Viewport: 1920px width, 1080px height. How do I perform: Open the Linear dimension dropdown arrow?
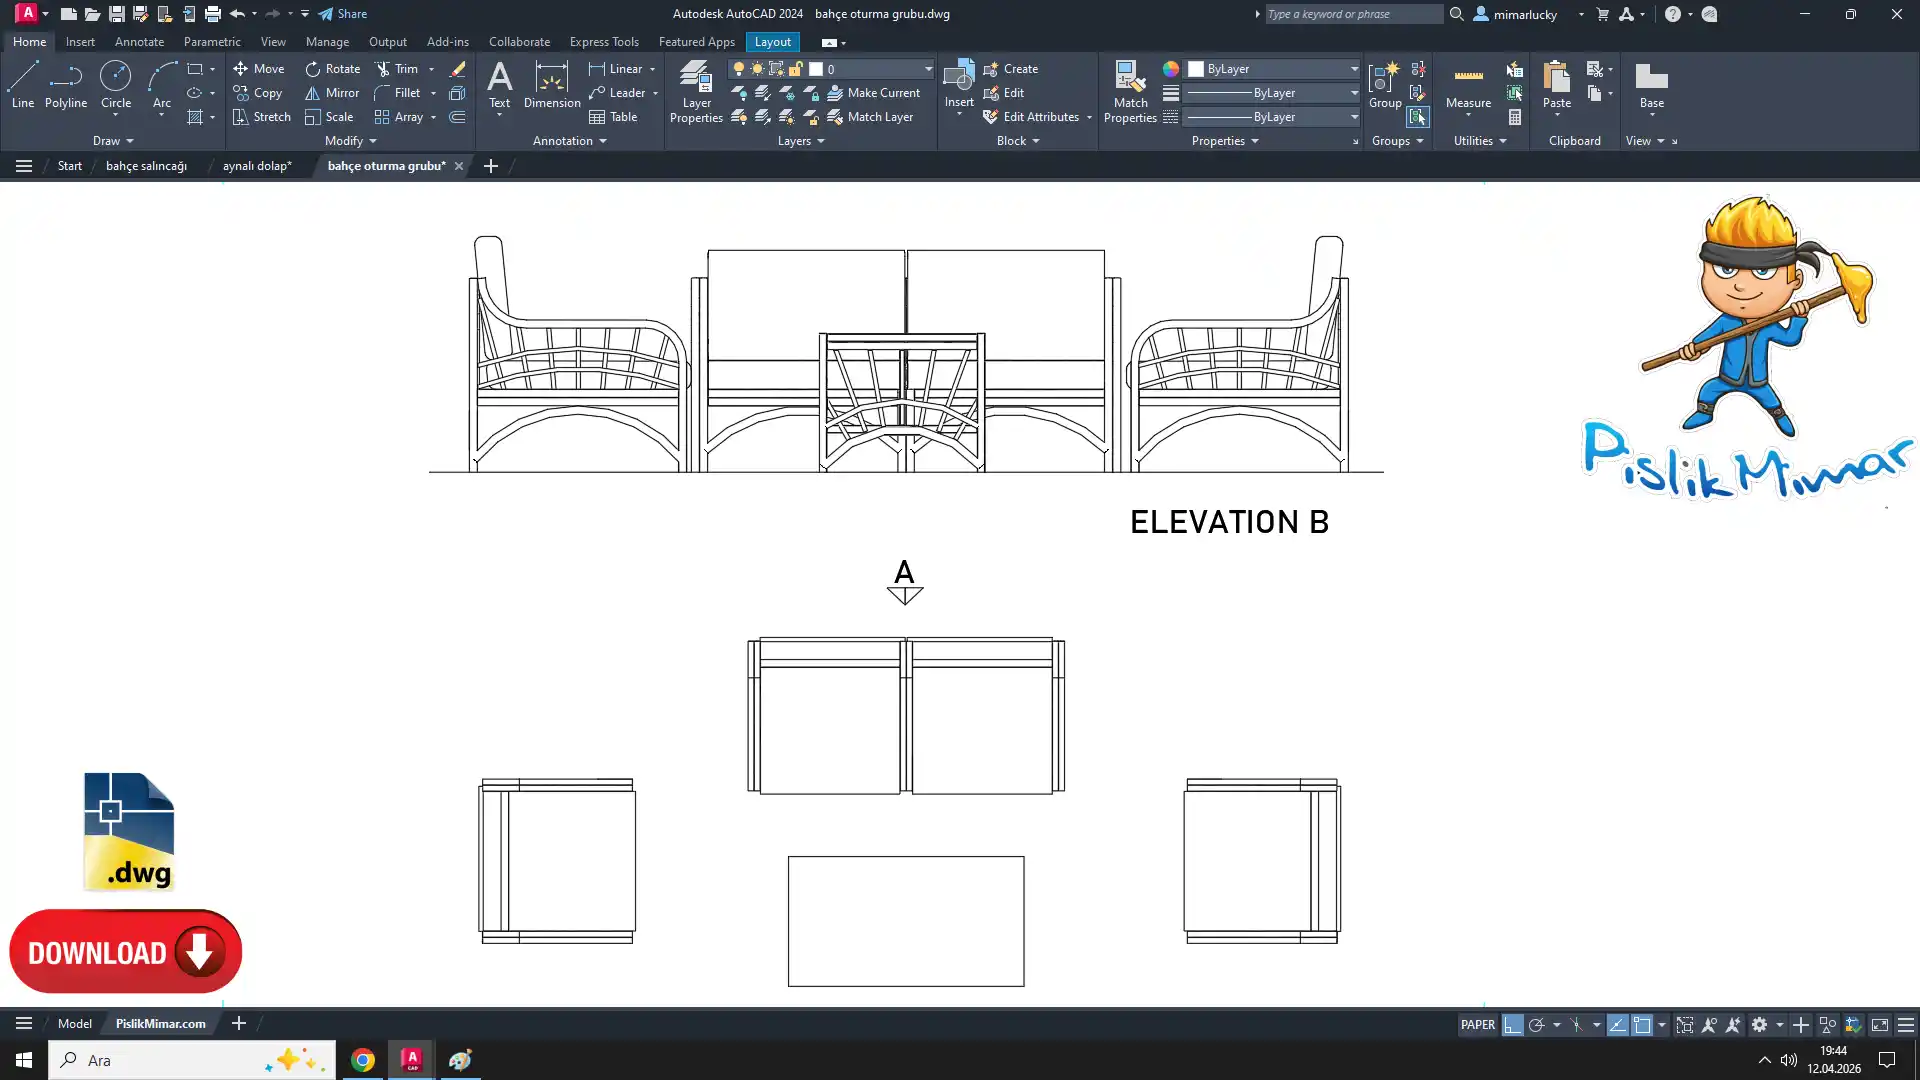point(653,69)
